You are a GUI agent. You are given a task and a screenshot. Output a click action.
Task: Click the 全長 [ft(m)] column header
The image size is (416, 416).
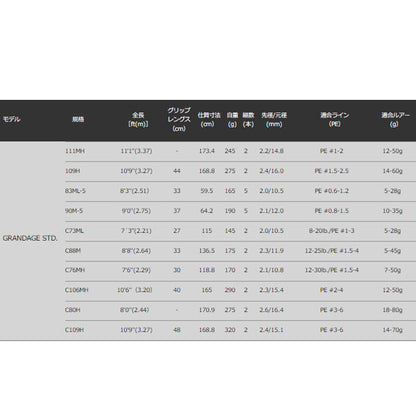point(138,120)
